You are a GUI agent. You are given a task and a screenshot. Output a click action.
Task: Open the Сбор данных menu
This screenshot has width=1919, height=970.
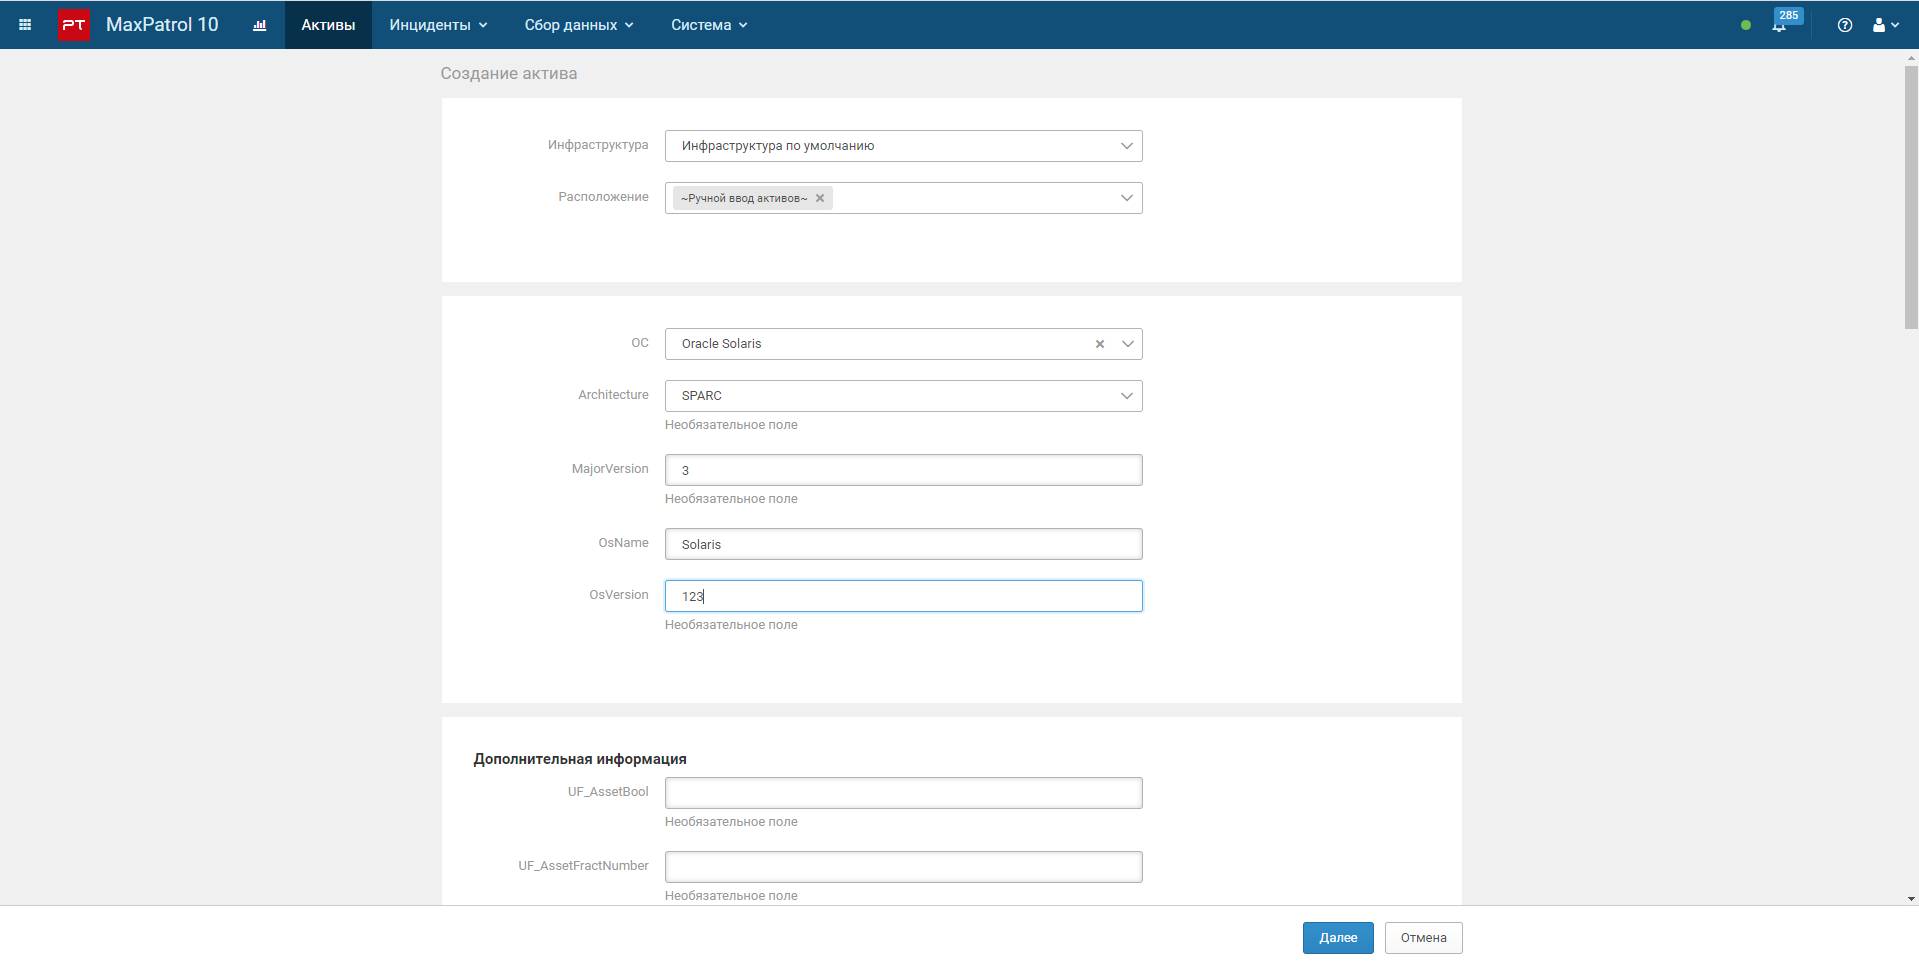pos(579,25)
